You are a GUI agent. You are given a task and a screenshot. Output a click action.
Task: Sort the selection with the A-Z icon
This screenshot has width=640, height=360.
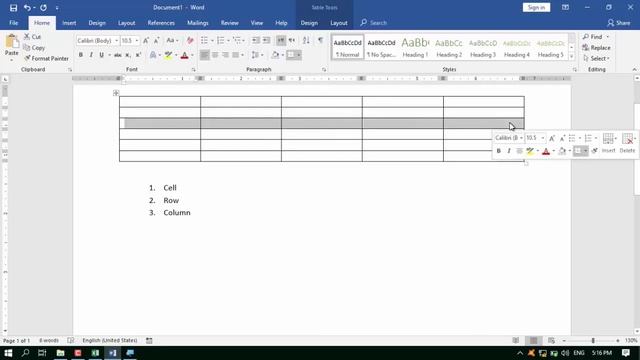coord(306,40)
